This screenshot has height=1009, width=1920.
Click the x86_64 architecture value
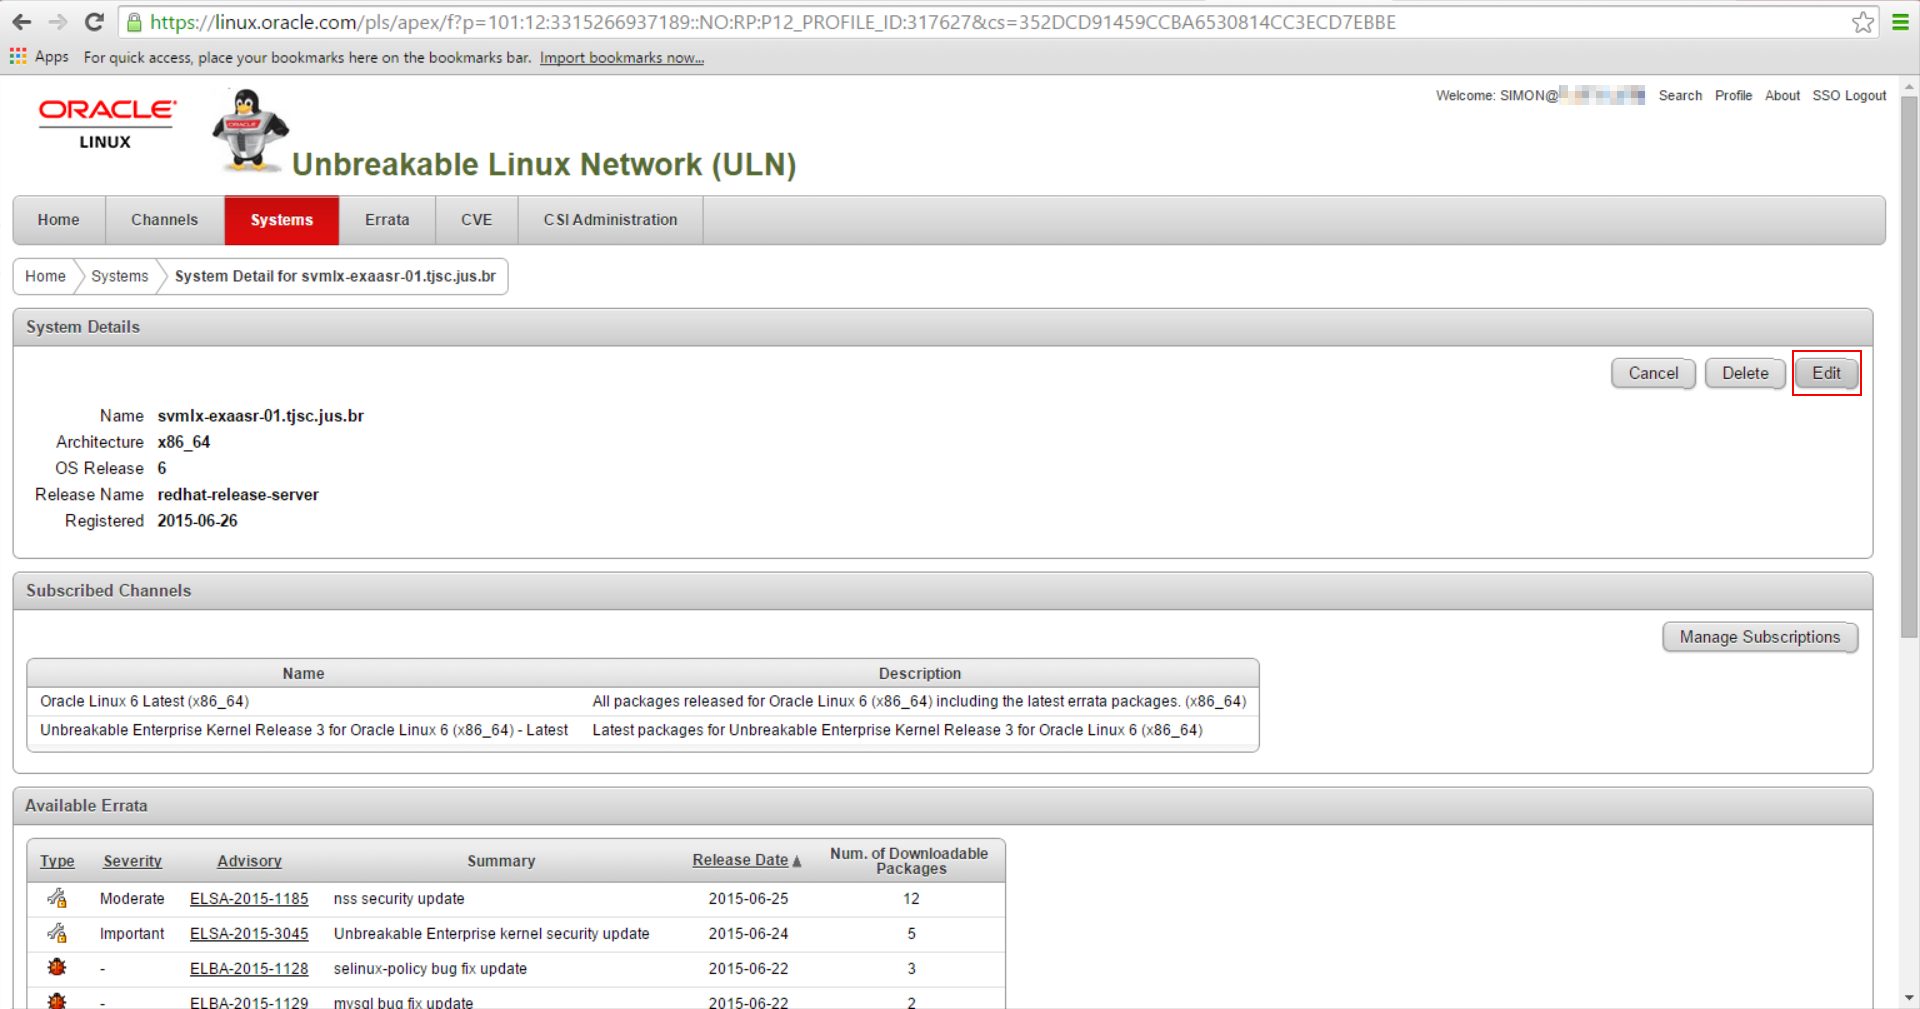coord(184,442)
